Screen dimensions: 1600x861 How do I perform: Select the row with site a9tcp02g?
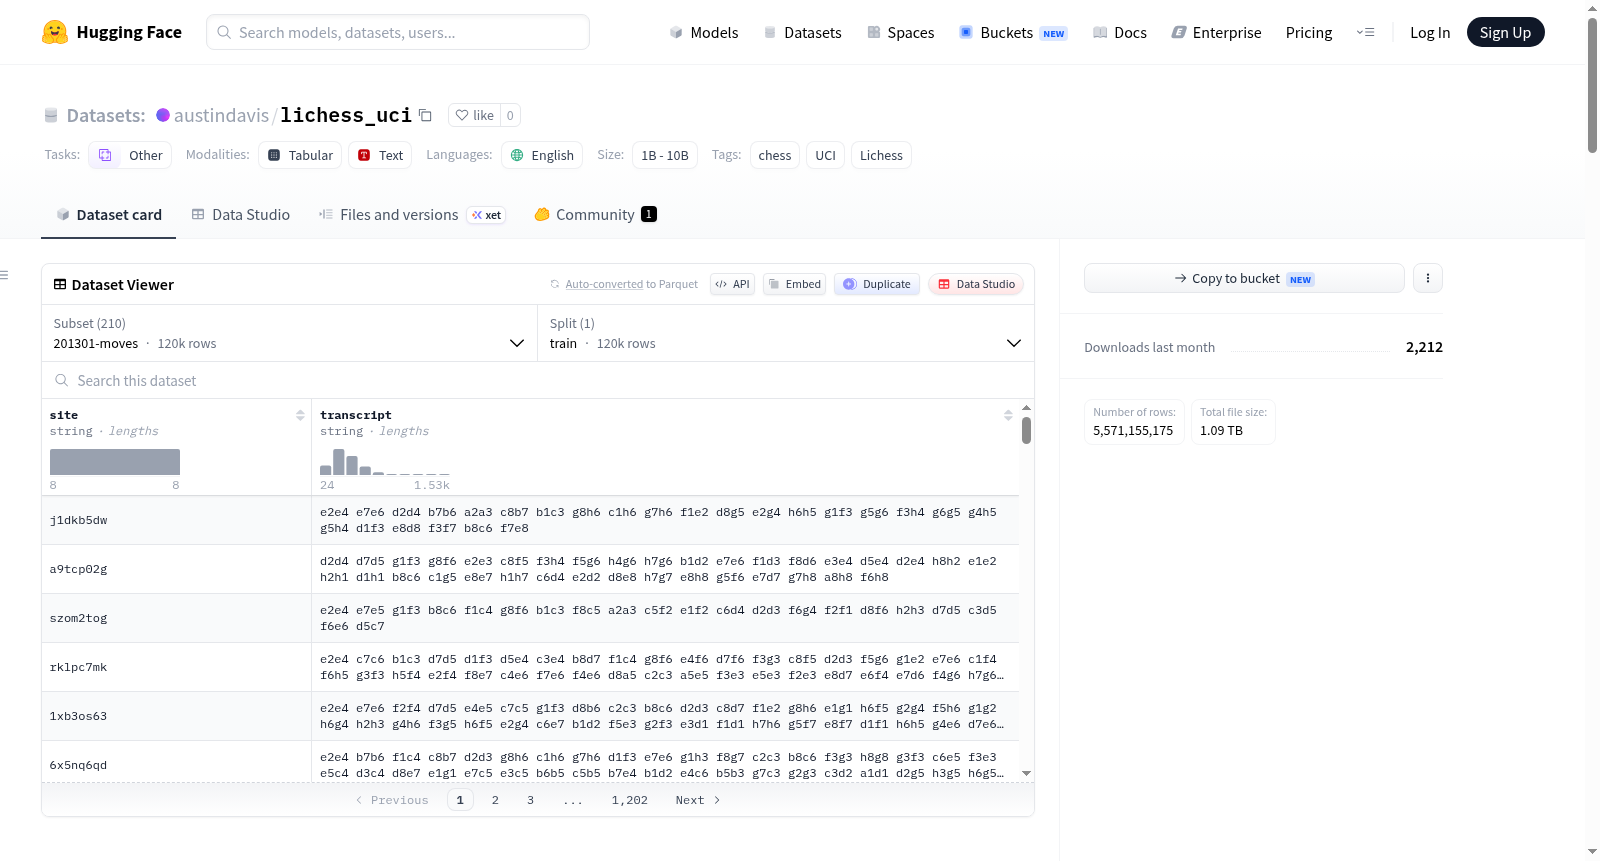pyautogui.click(x=530, y=569)
